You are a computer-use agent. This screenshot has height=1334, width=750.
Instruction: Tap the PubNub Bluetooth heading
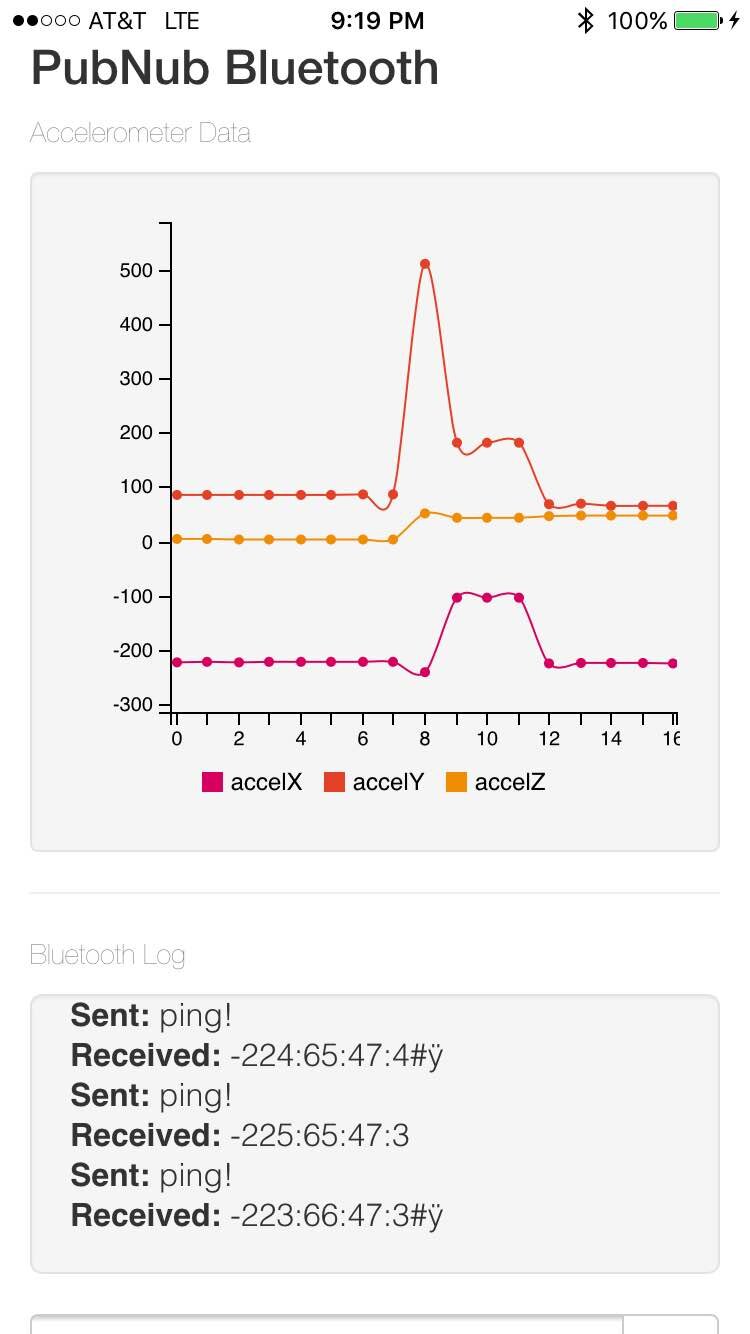235,68
